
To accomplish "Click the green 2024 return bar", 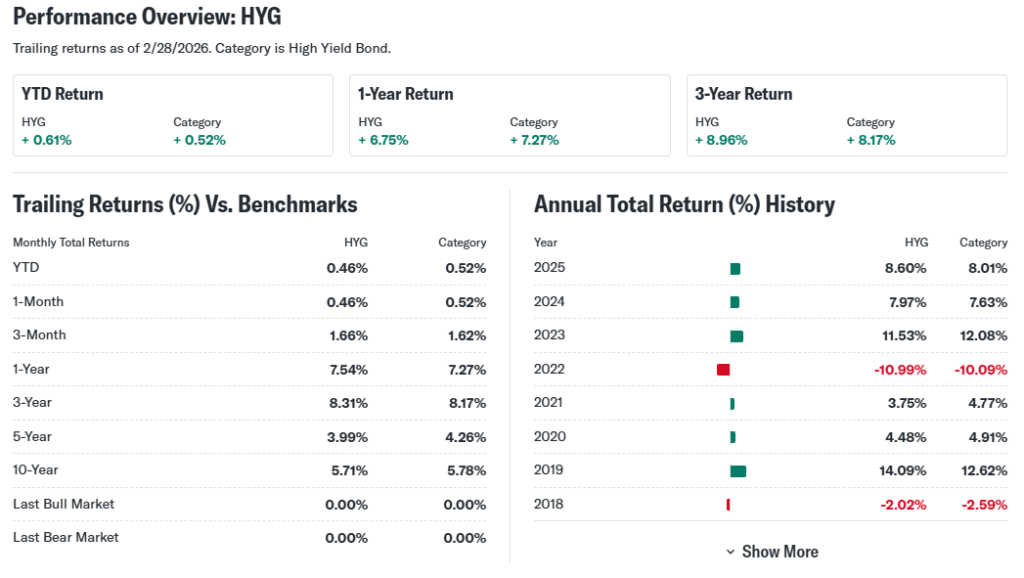I will (x=735, y=302).
